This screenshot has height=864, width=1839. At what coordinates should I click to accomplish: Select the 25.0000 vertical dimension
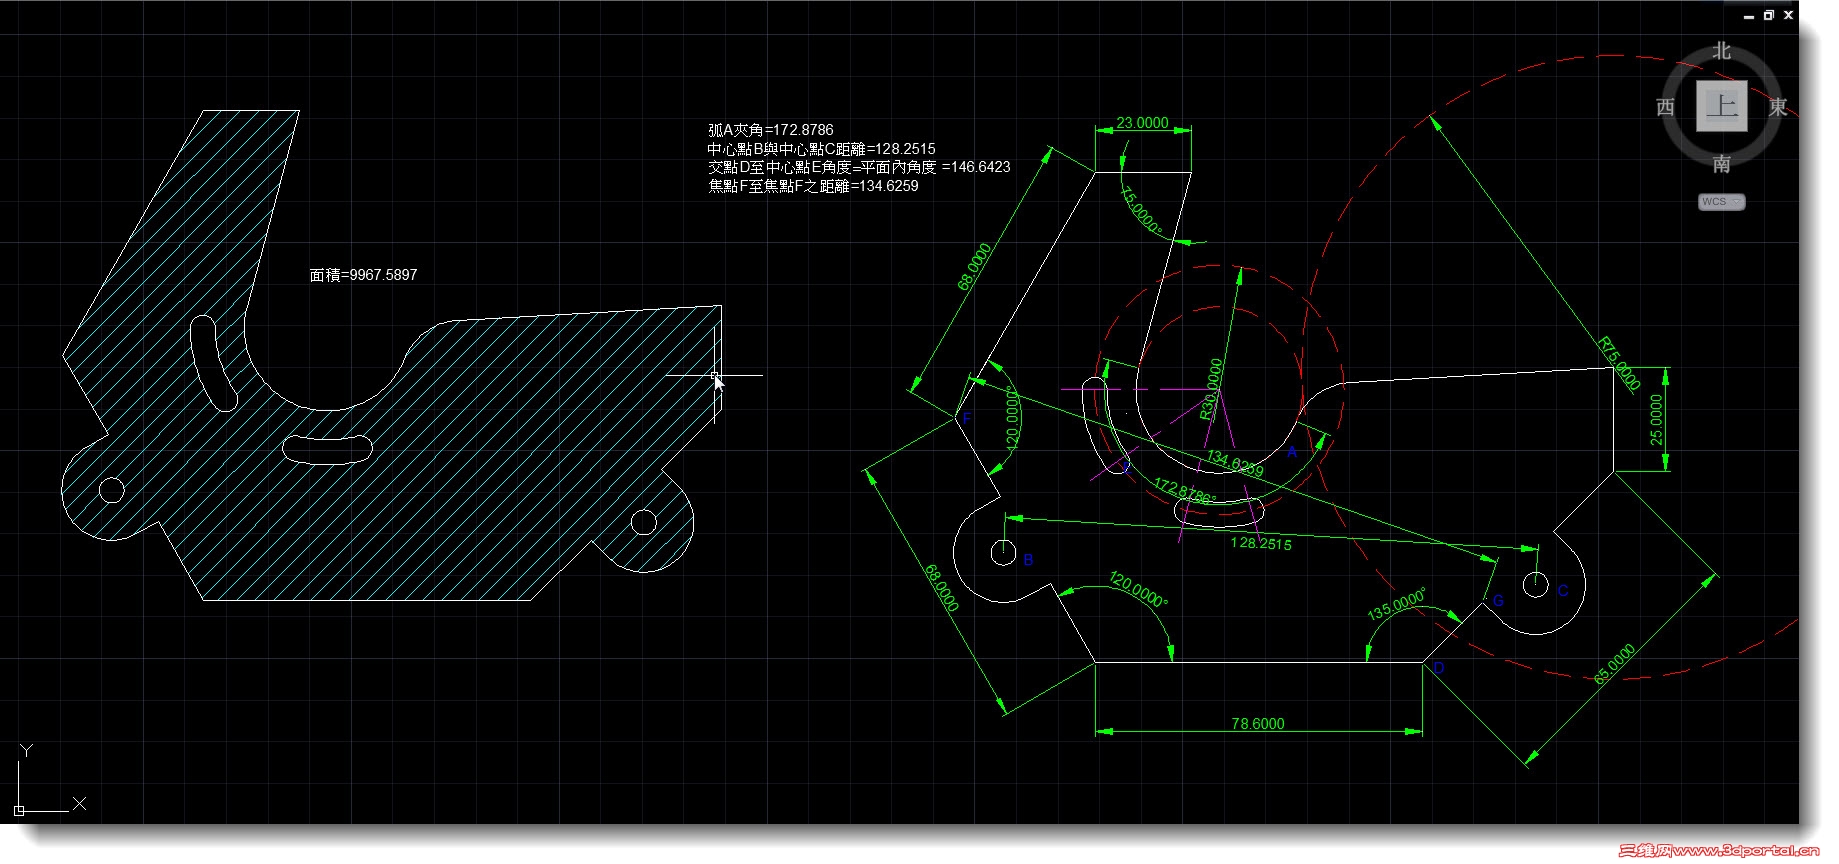pos(1656,420)
